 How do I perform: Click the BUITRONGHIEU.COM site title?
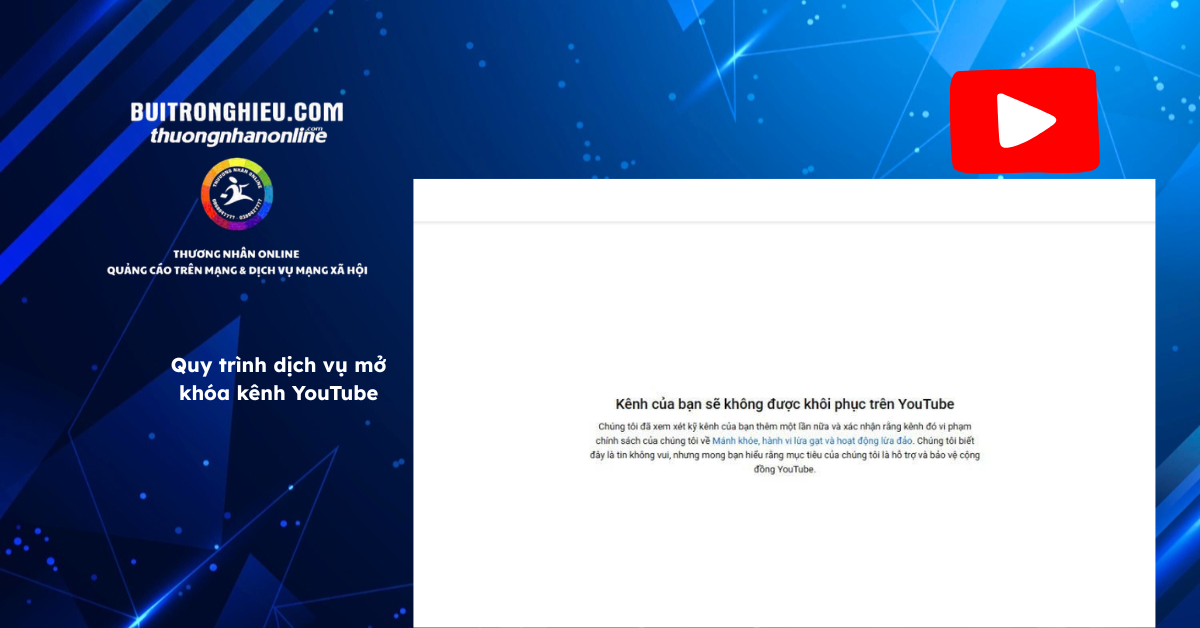[237, 112]
